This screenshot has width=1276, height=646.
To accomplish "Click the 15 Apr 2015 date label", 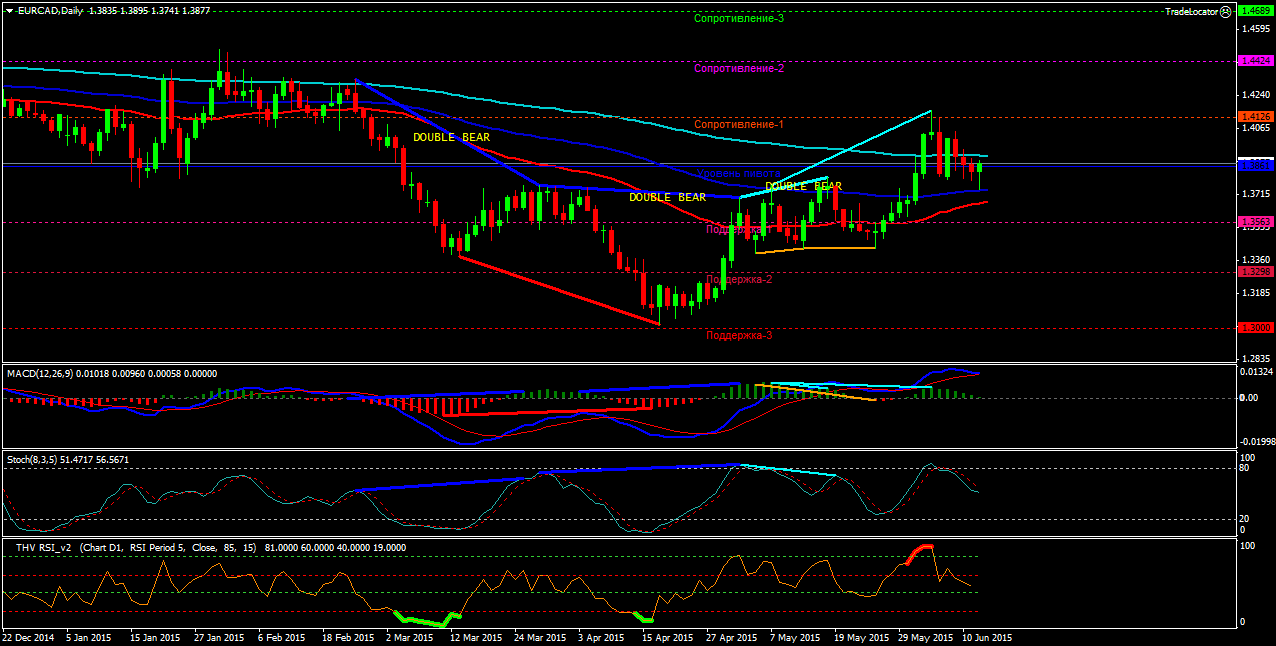I will coord(667,637).
